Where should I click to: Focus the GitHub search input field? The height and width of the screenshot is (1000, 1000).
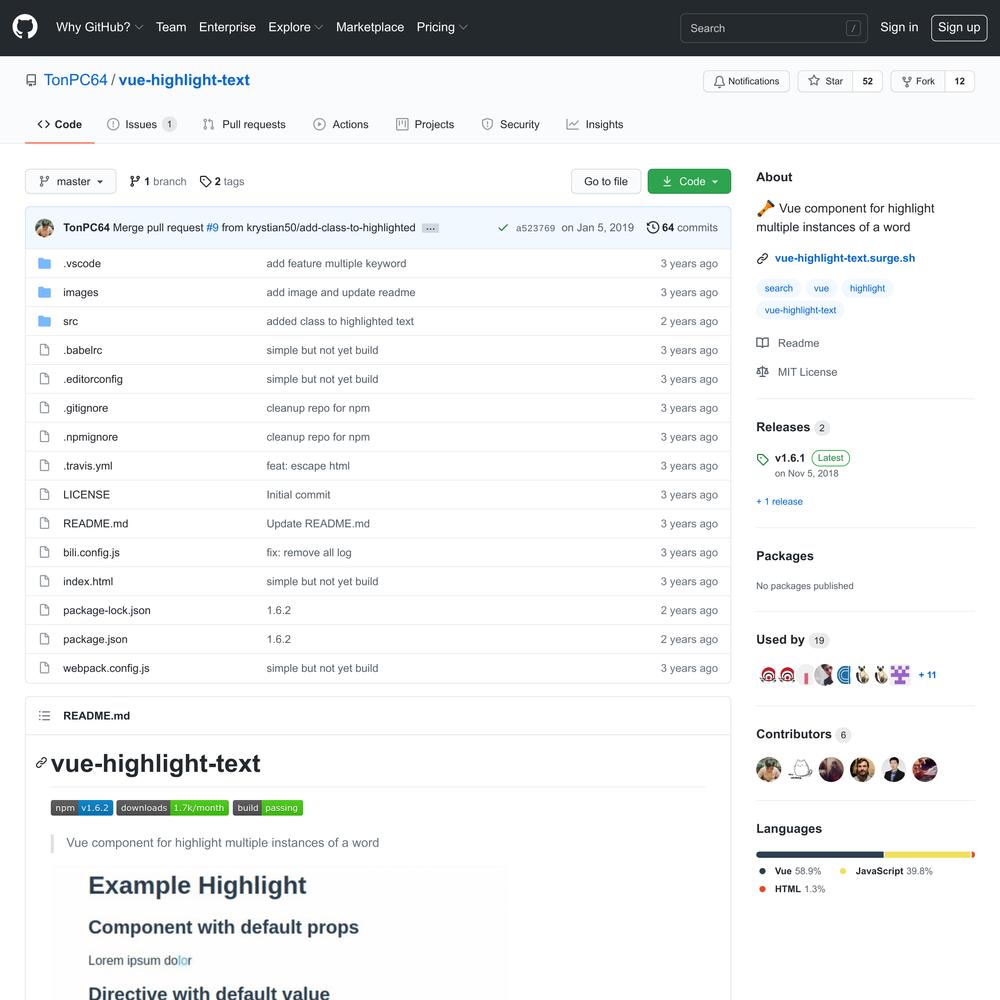point(774,28)
